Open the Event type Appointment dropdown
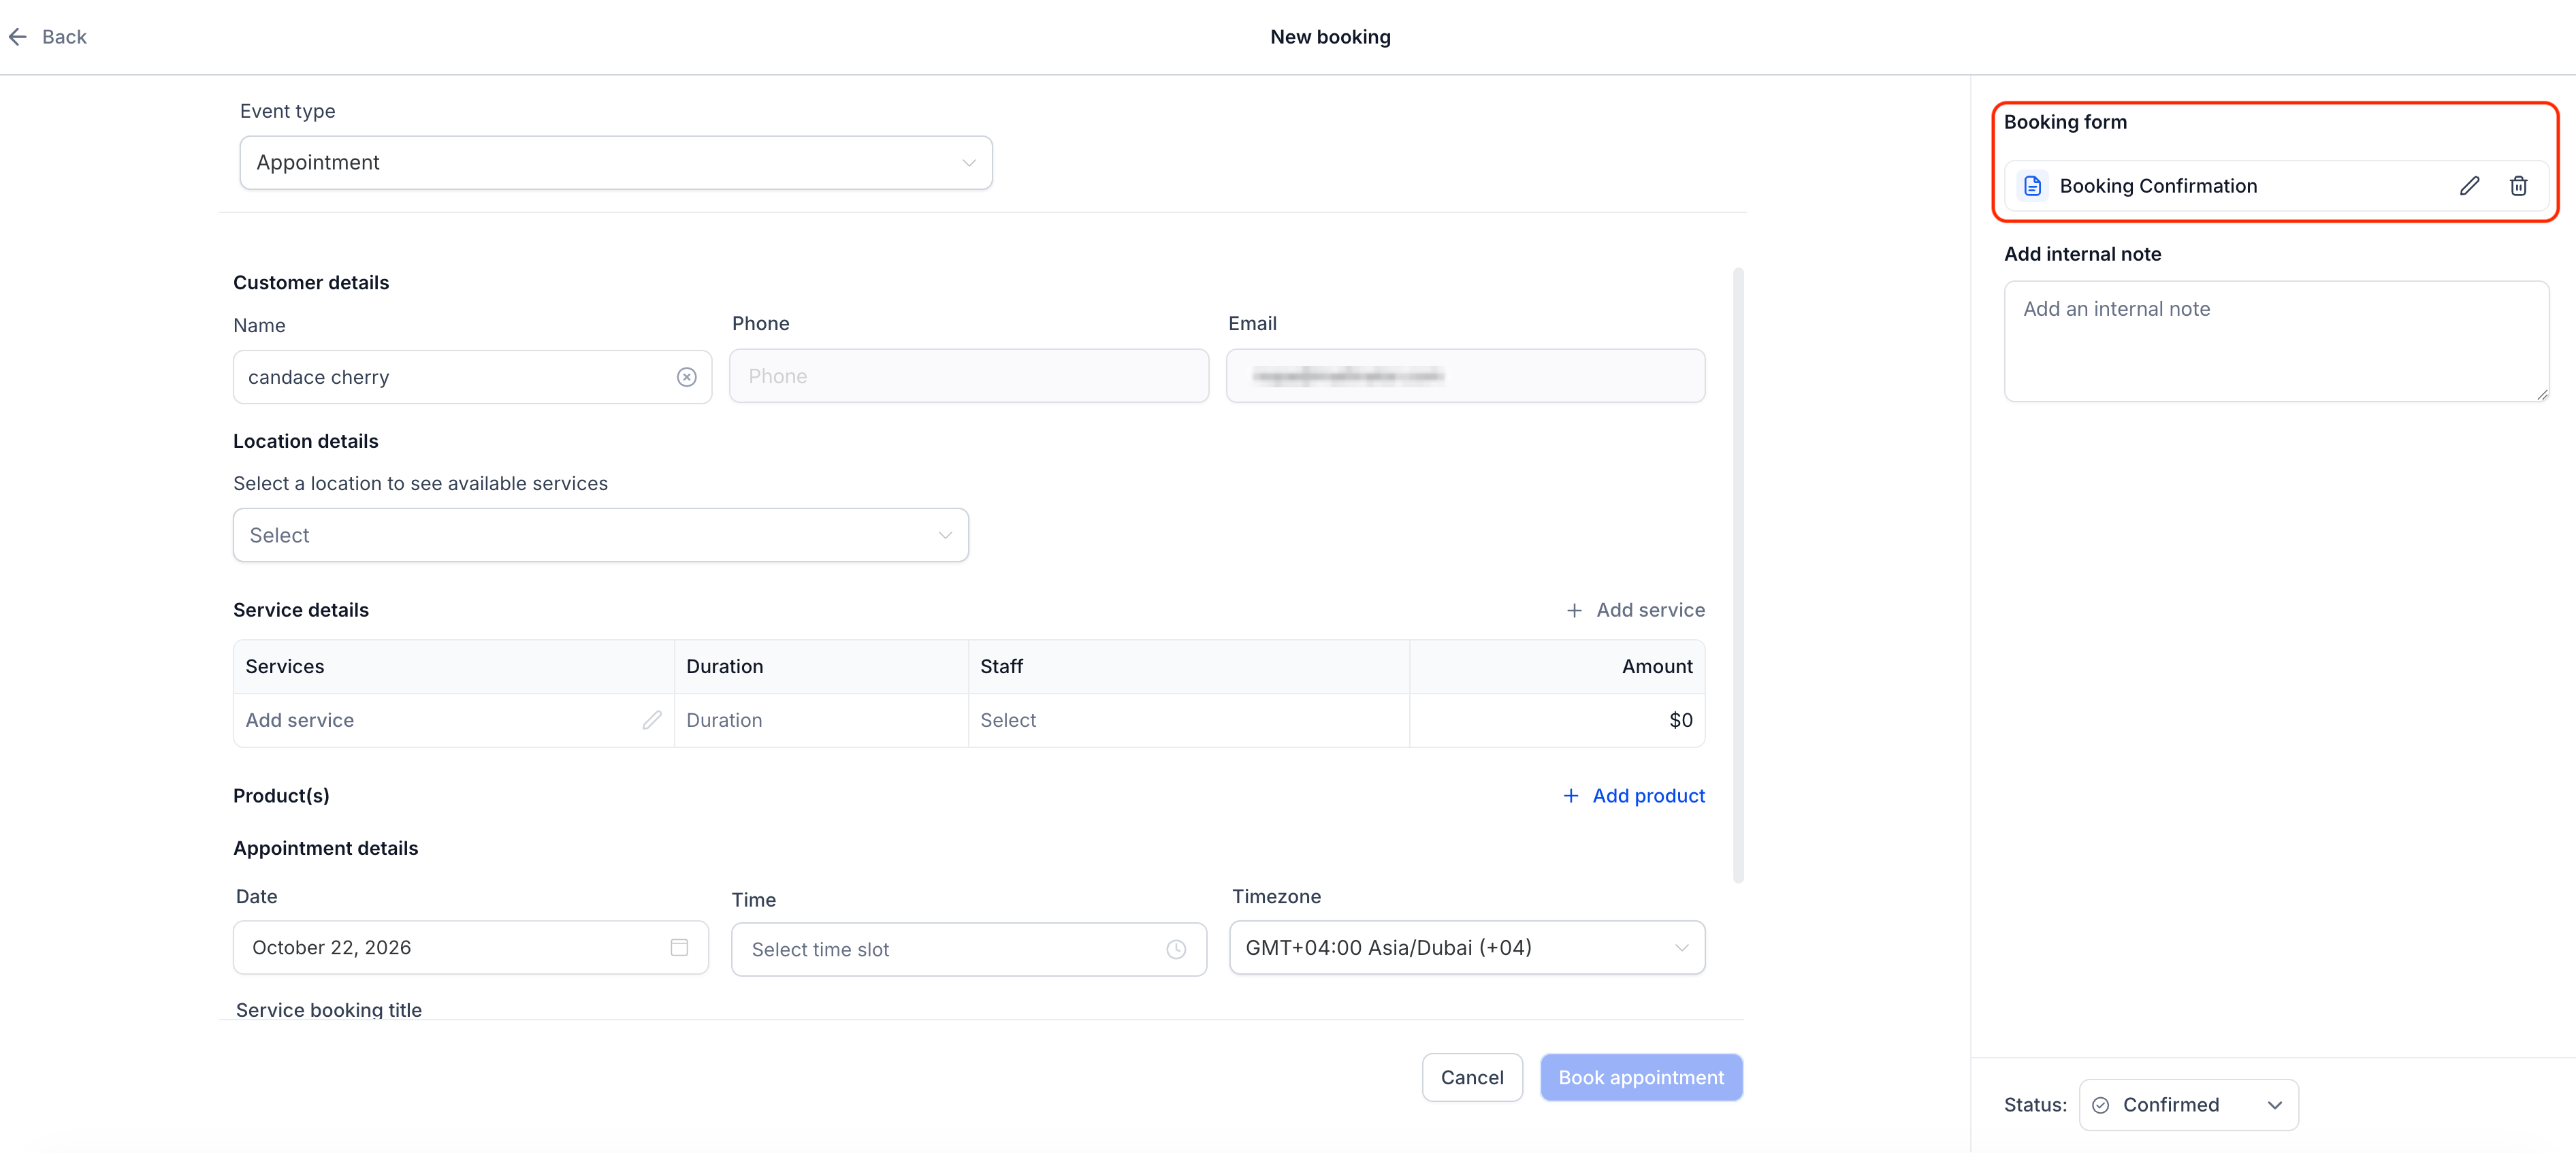 tap(616, 162)
